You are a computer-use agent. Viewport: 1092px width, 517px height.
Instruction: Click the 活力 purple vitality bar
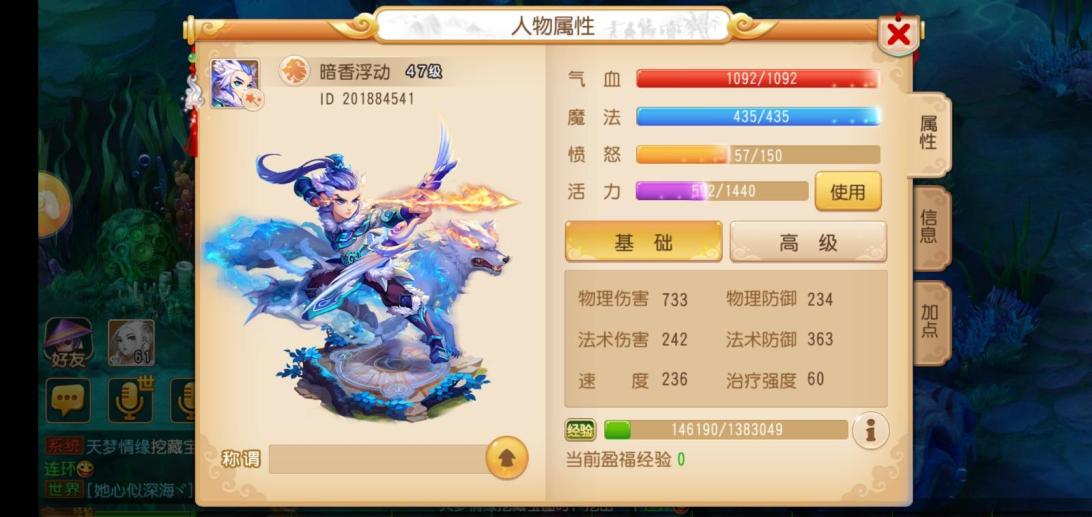point(722,191)
